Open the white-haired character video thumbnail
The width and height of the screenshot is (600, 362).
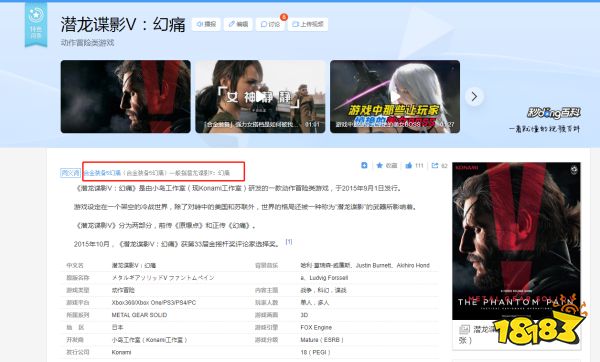point(395,96)
